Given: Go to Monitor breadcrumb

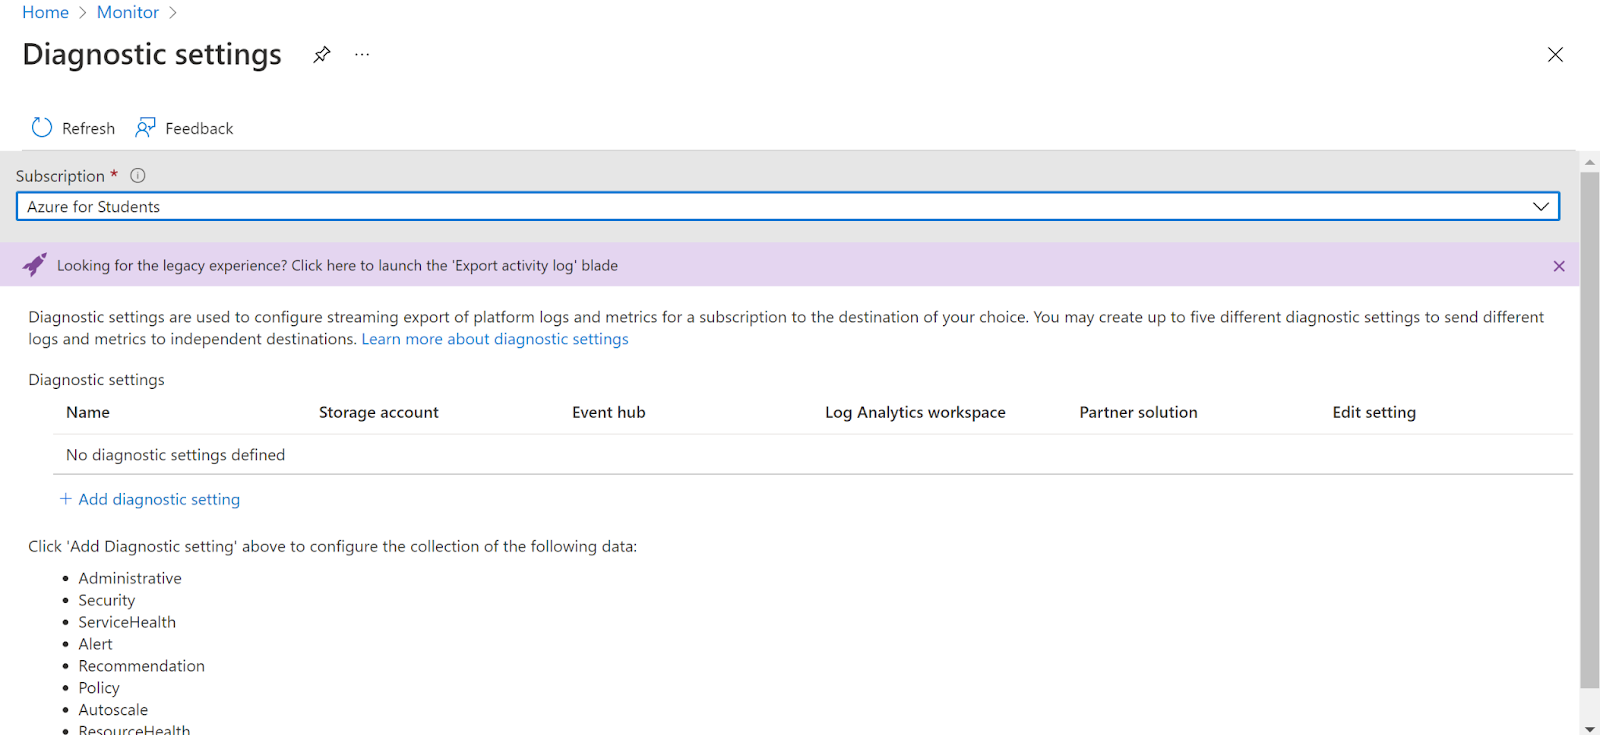Looking at the screenshot, I should [x=128, y=12].
